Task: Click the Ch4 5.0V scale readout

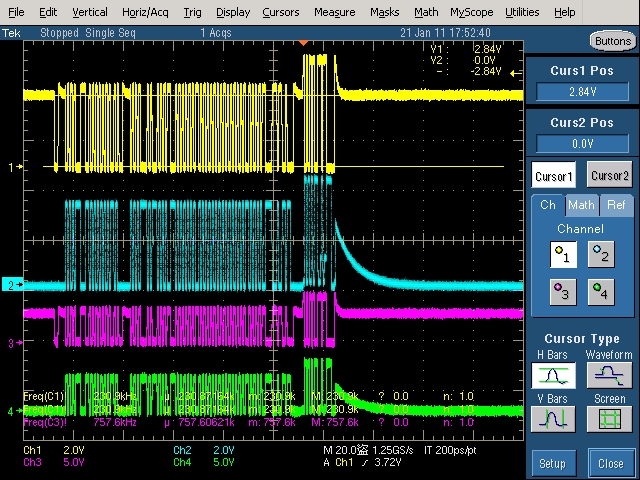Action: [x=204, y=462]
